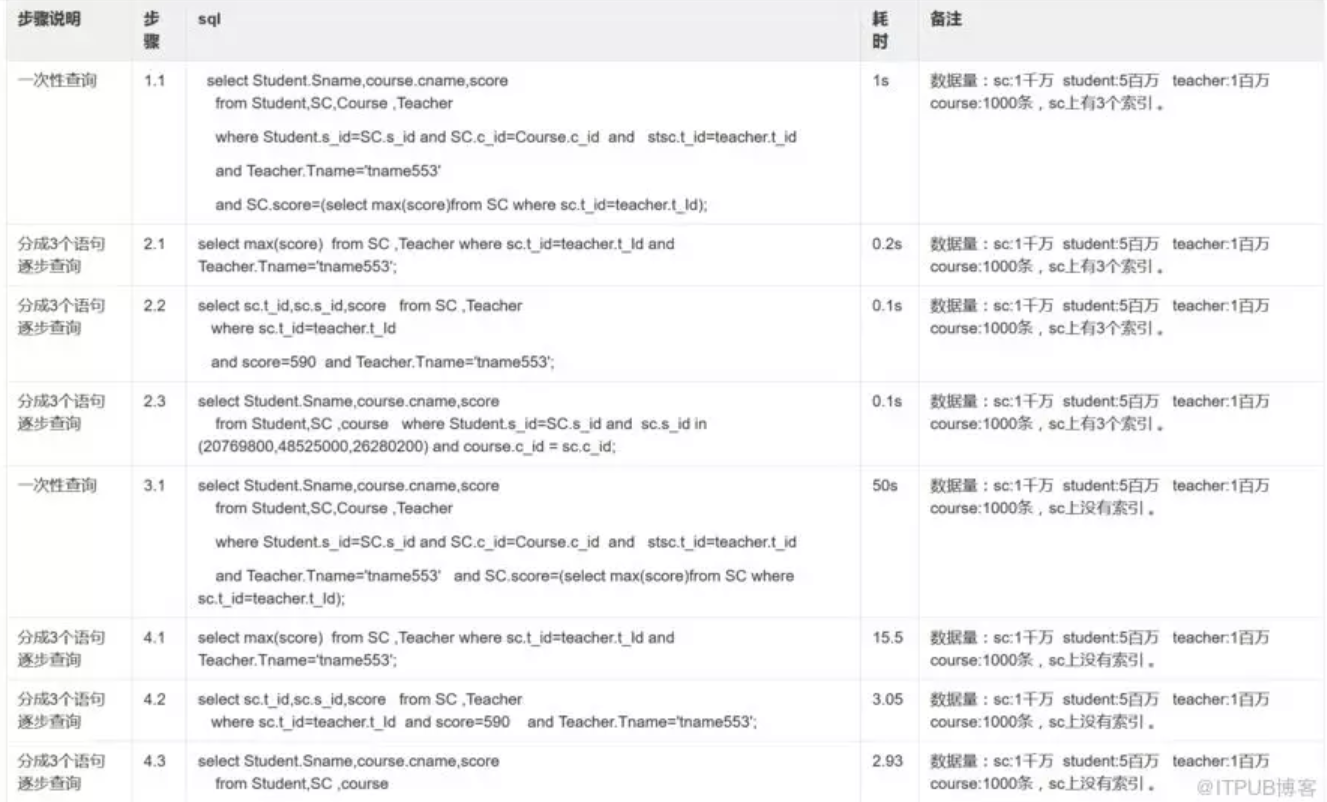Select step number 2.2 cell
Screen dimensions: 1327x802
tap(154, 306)
